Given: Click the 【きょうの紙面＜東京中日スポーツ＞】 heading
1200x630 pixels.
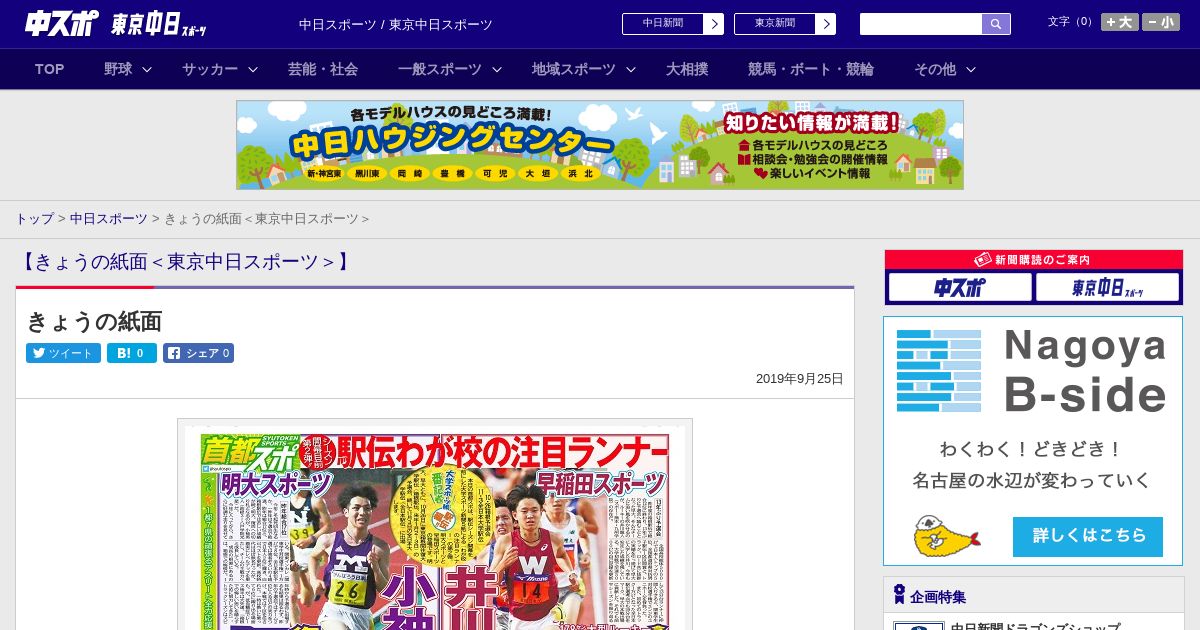Looking at the screenshot, I should [x=185, y=262].
